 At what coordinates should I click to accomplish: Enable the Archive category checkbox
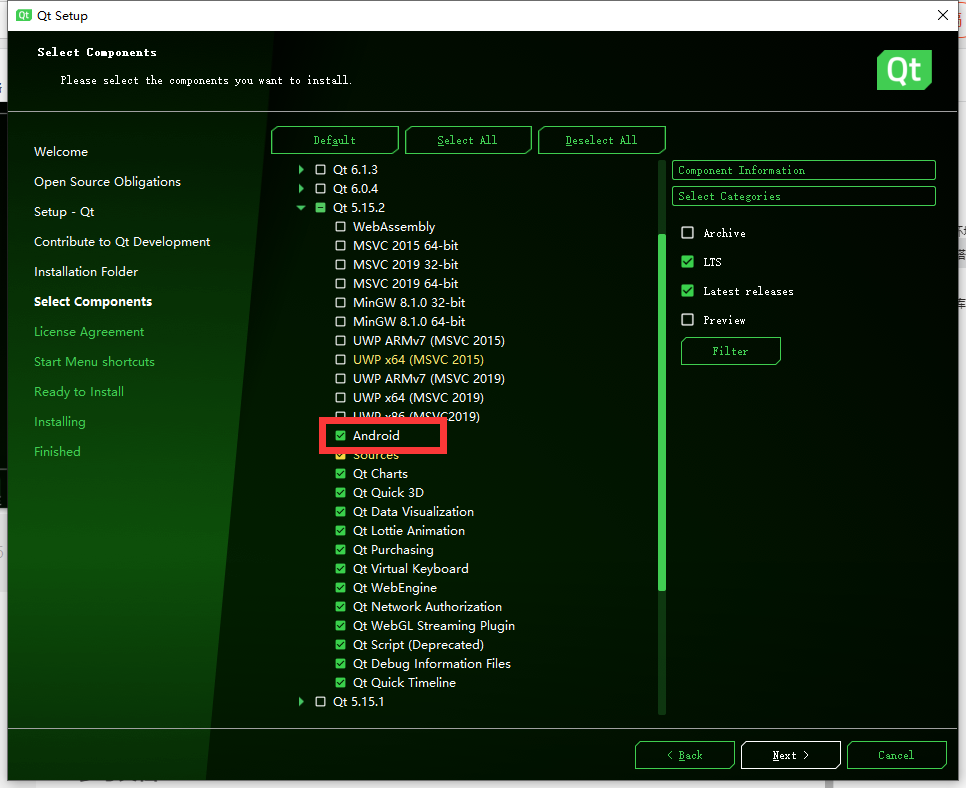pos(688,233)
